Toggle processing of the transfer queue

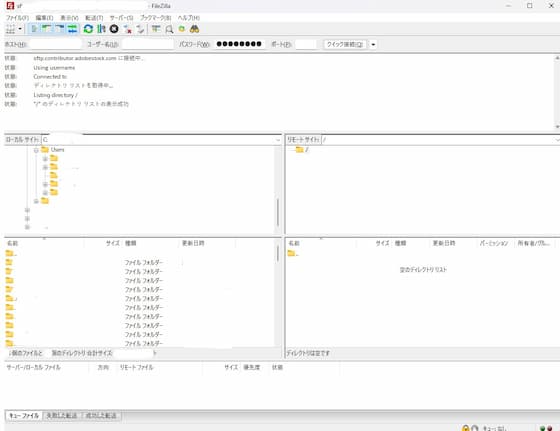[101, 29]
